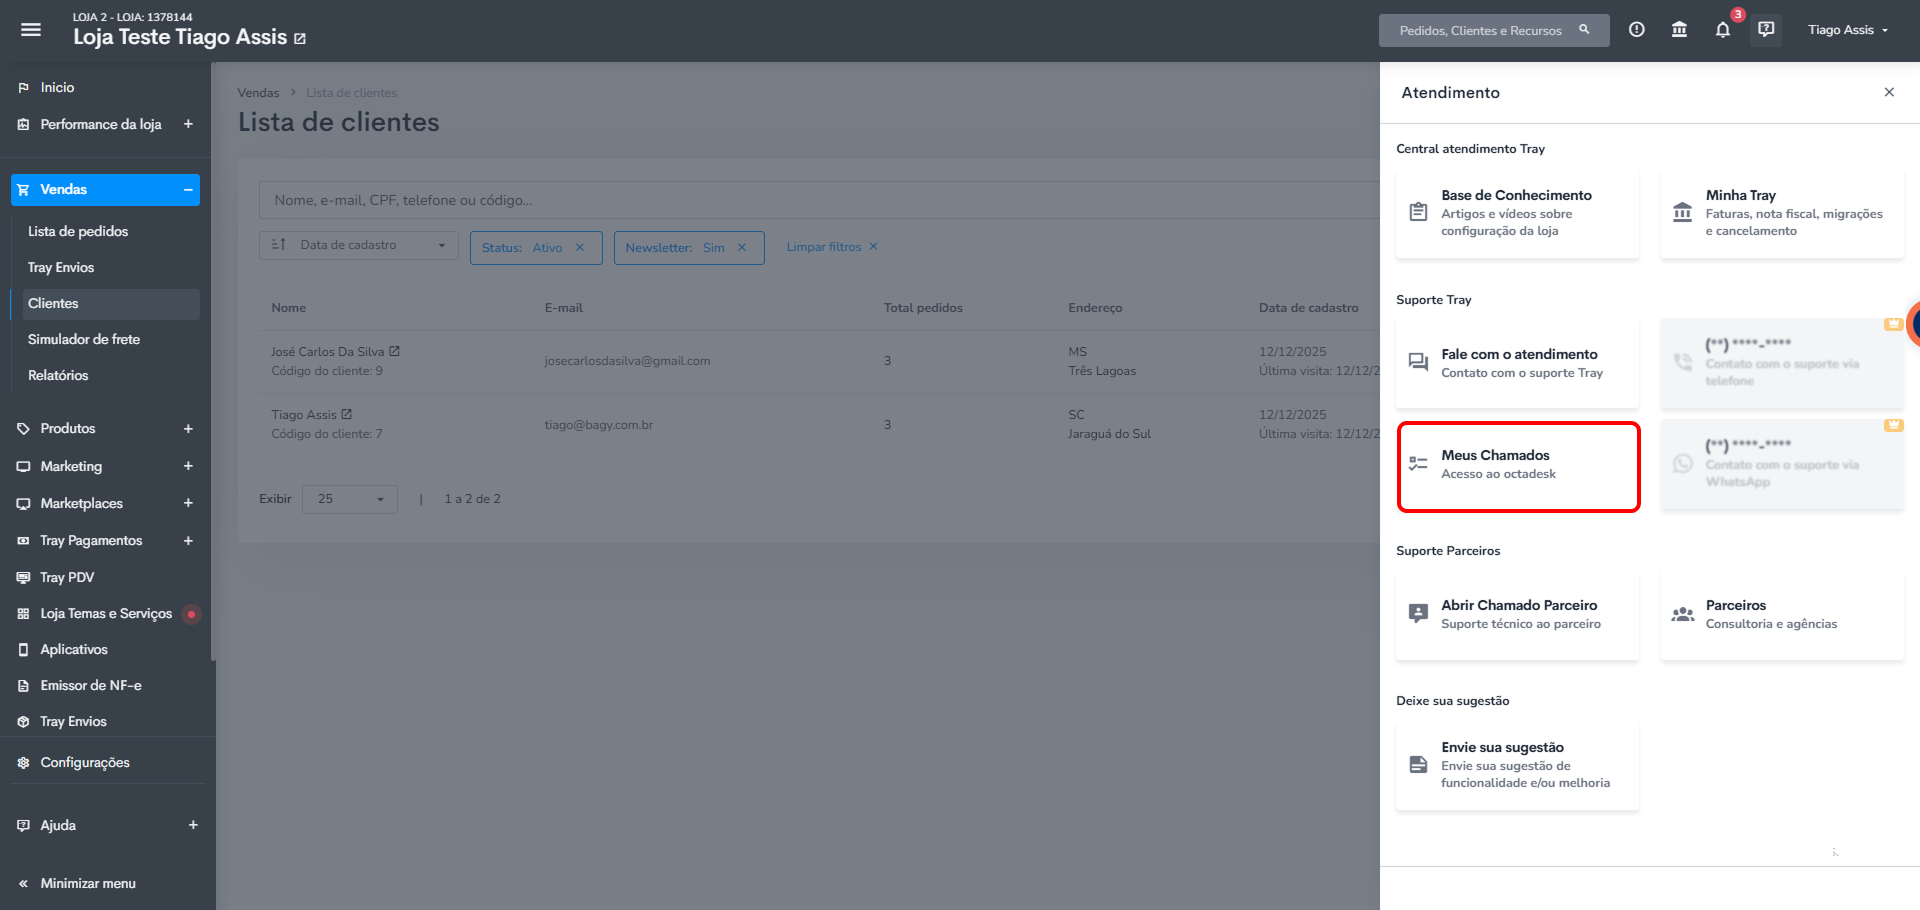Click the Pedidos, Clientes e Recursos search field

(x=1494, y=30)
